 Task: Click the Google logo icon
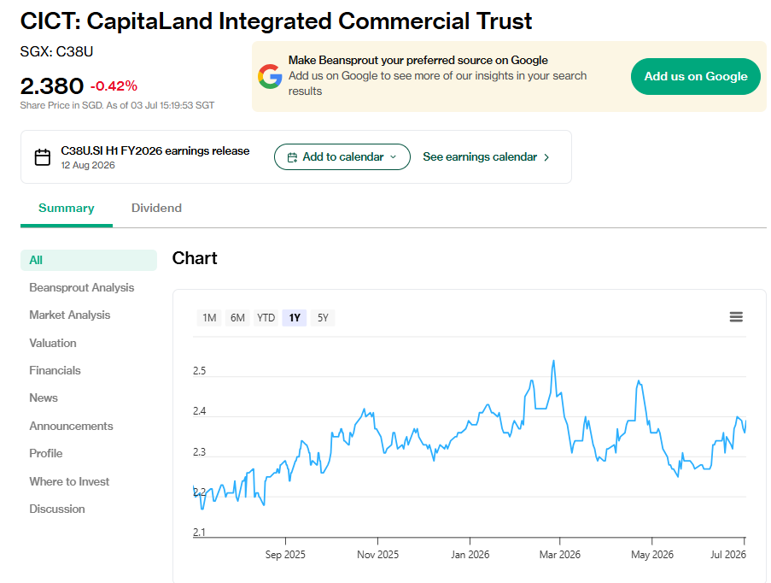(270, 76)
